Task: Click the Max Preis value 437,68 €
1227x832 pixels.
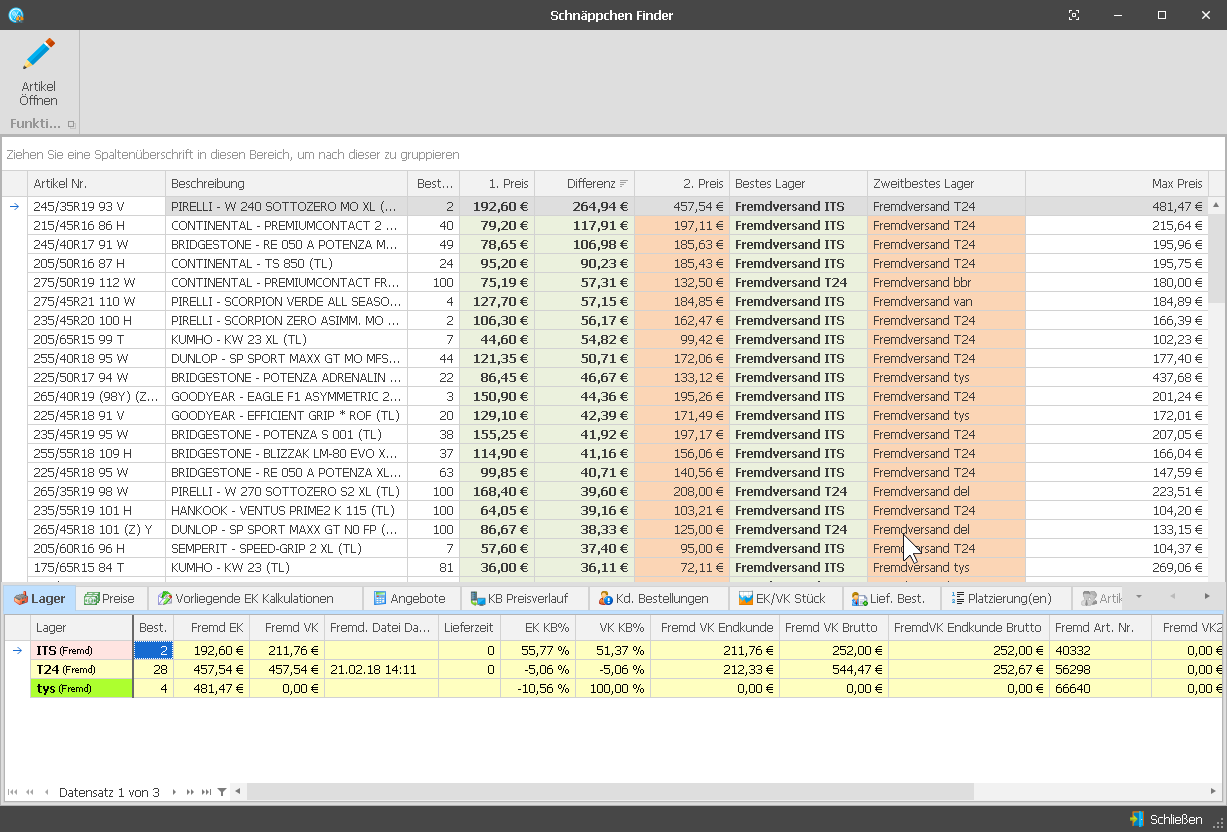Action: (1117, 378)
